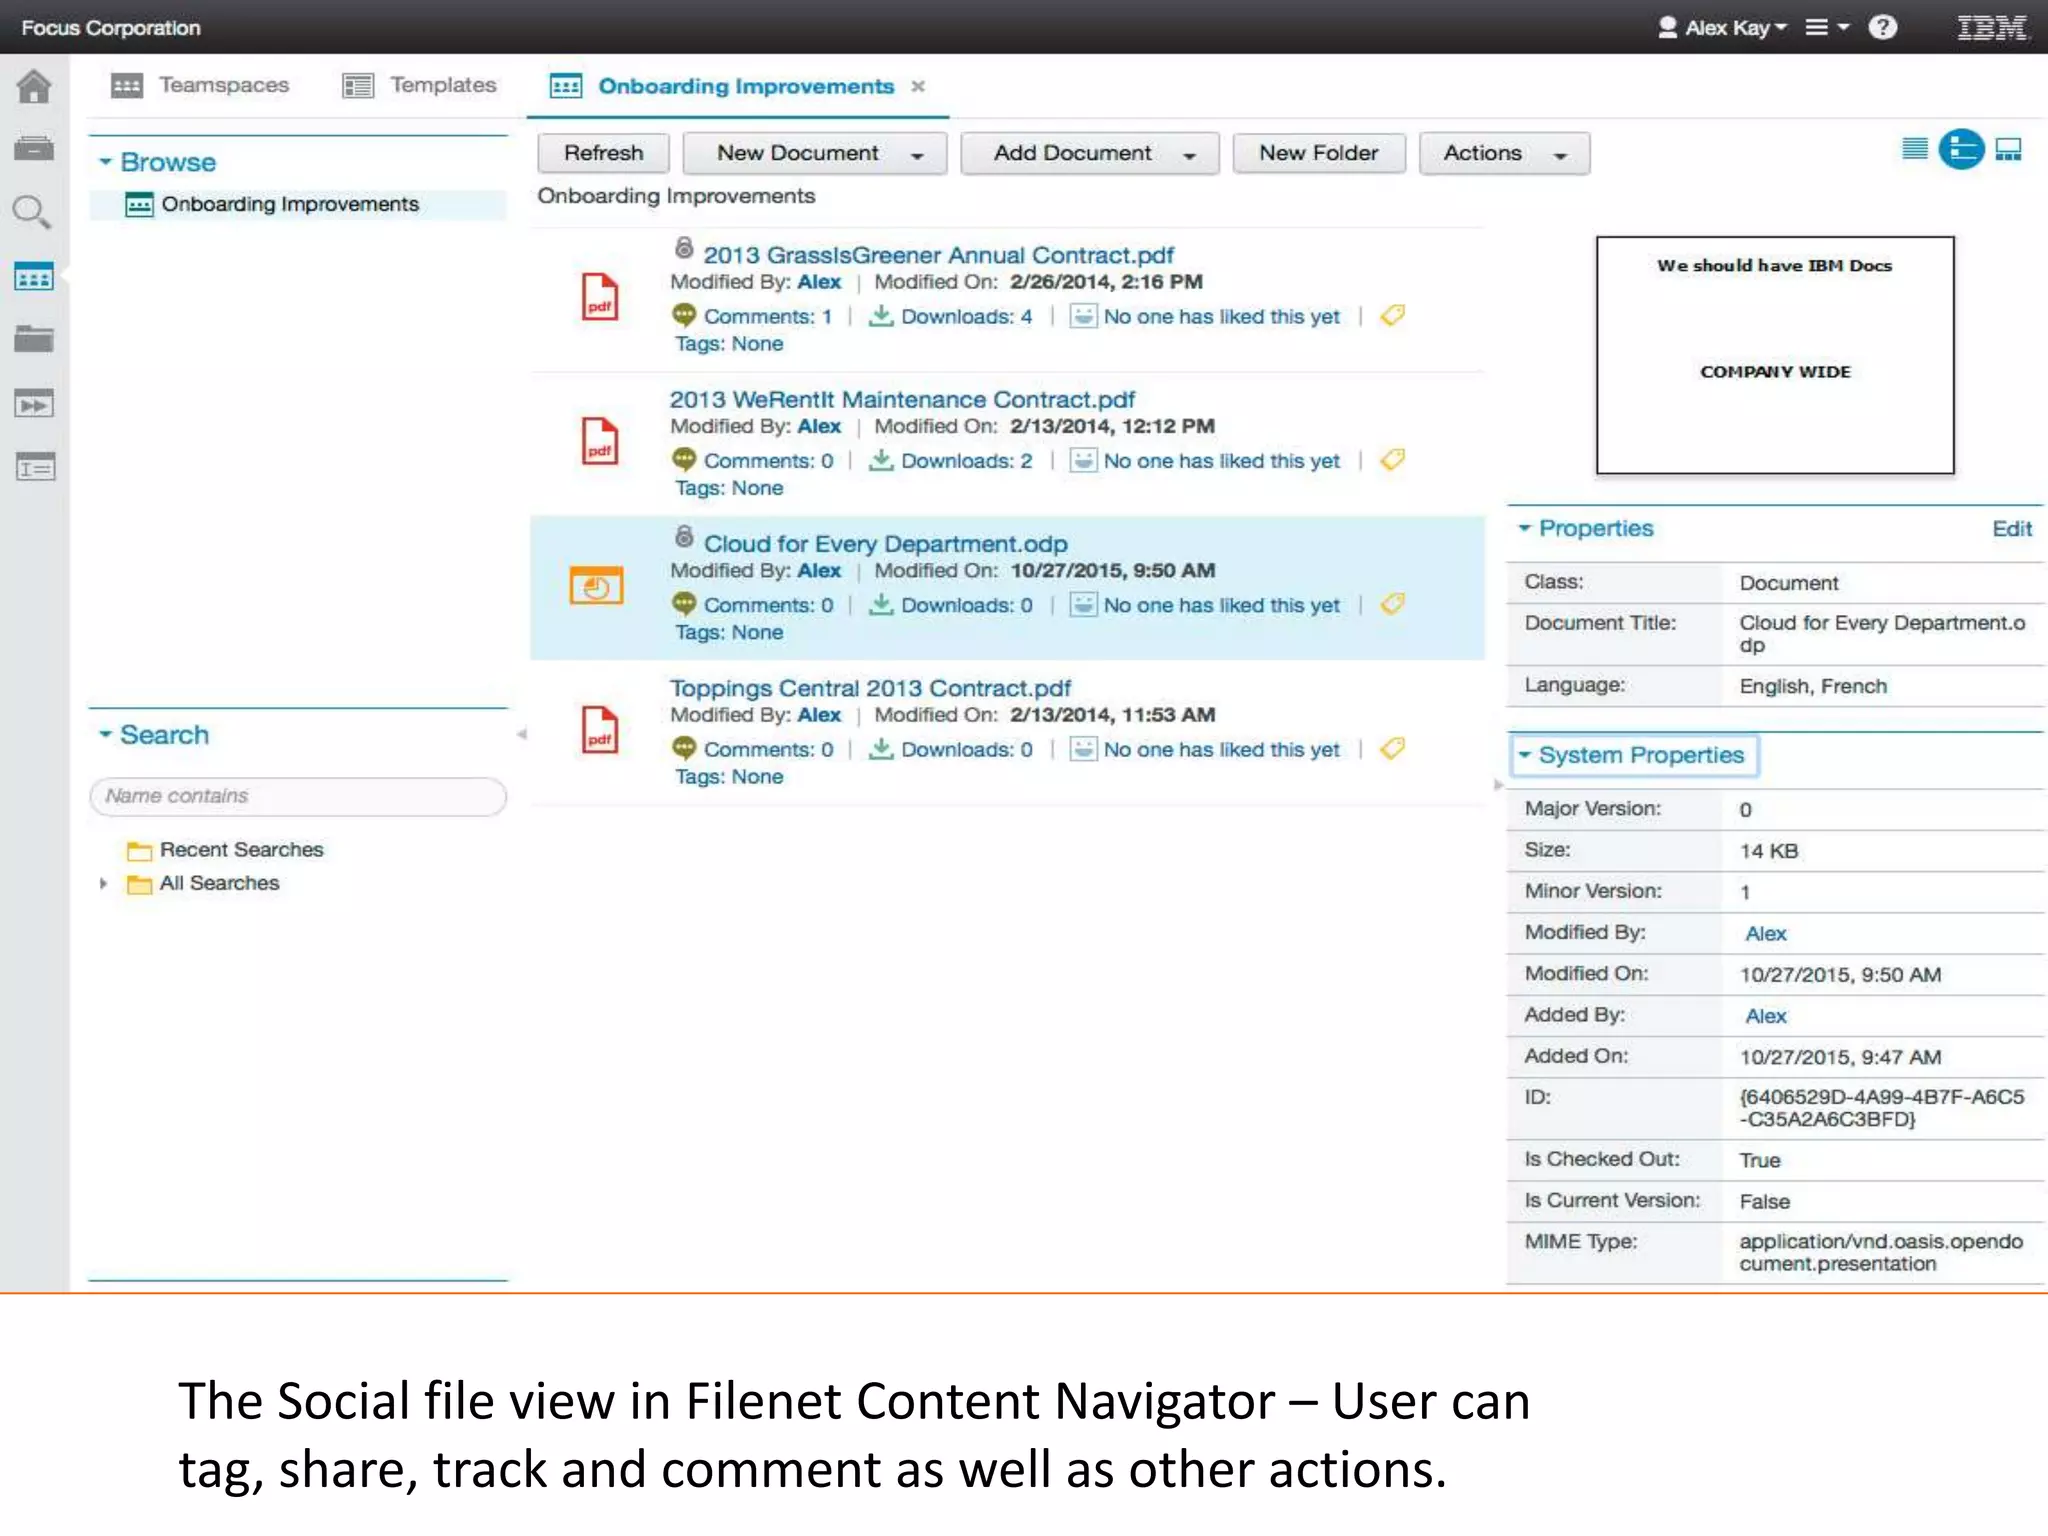Open the Search magnifier icon in sidebar
This screenshot has height=1536, width=2048.
(32, 212)
